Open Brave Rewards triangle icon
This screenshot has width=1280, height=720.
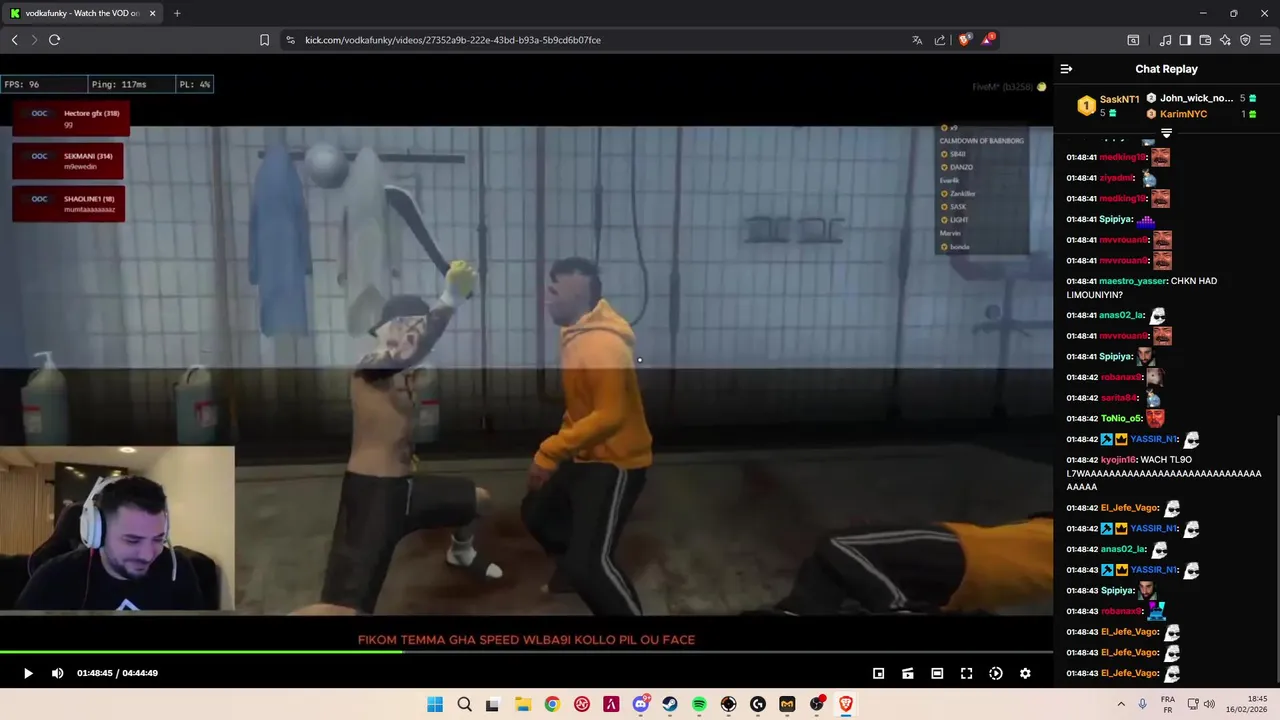[988, 40]
